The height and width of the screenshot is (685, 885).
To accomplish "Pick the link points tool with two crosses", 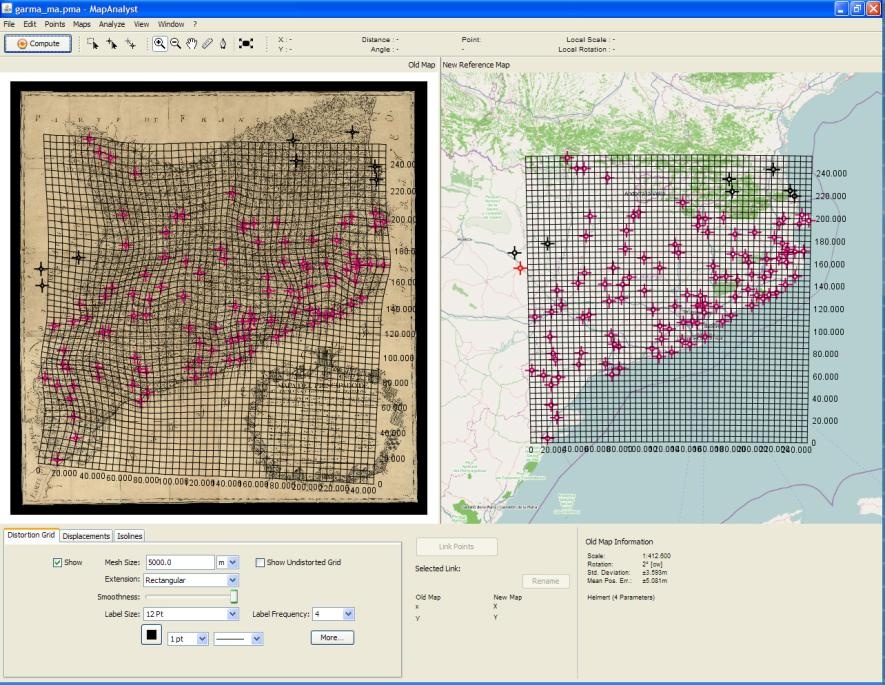I will pyautogui.click(x=130, y=43).
